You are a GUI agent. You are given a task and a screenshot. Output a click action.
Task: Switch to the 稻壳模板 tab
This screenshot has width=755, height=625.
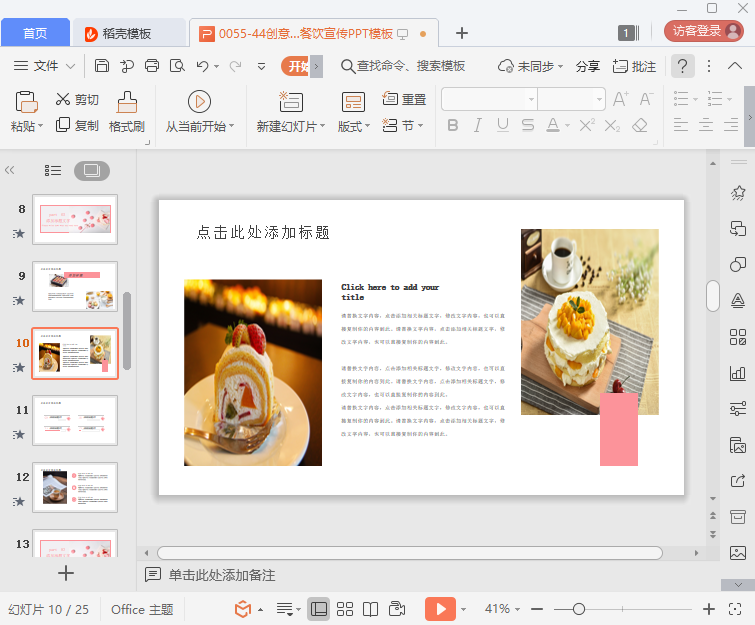128,33
